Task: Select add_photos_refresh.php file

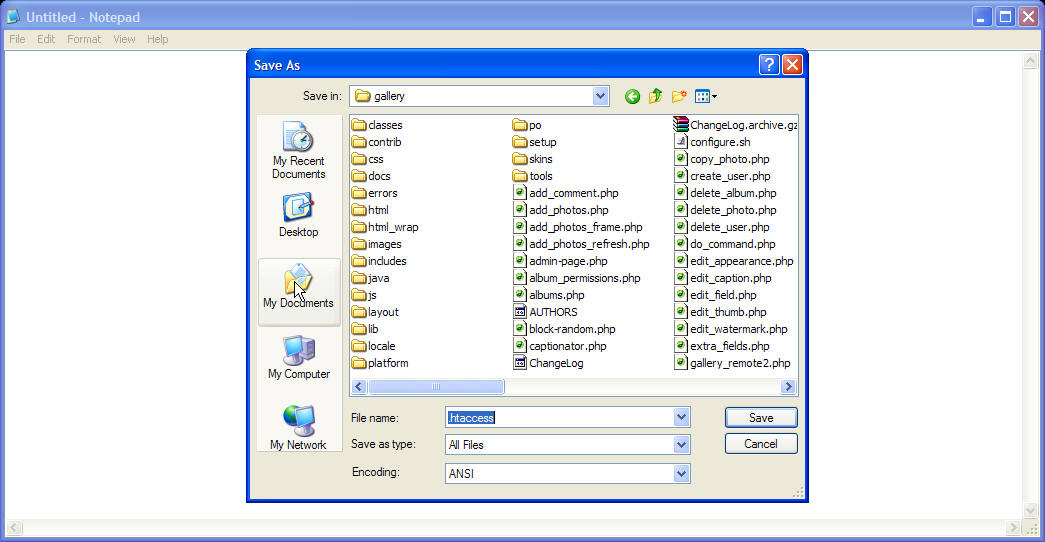Action: pos(582,244)
